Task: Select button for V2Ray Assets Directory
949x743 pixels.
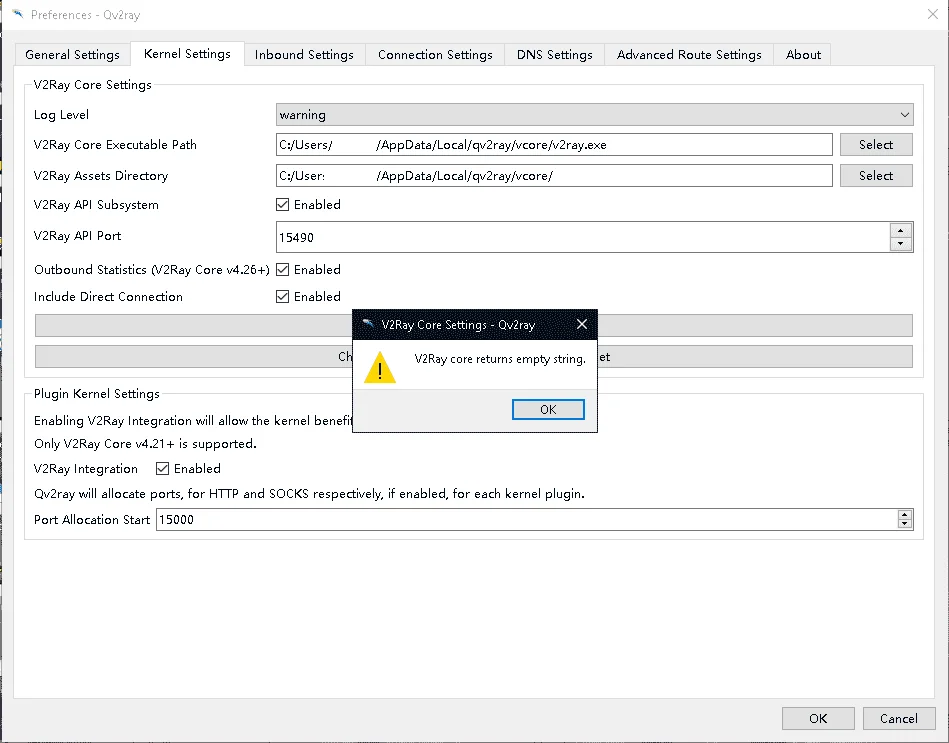Action: point(876,175)
